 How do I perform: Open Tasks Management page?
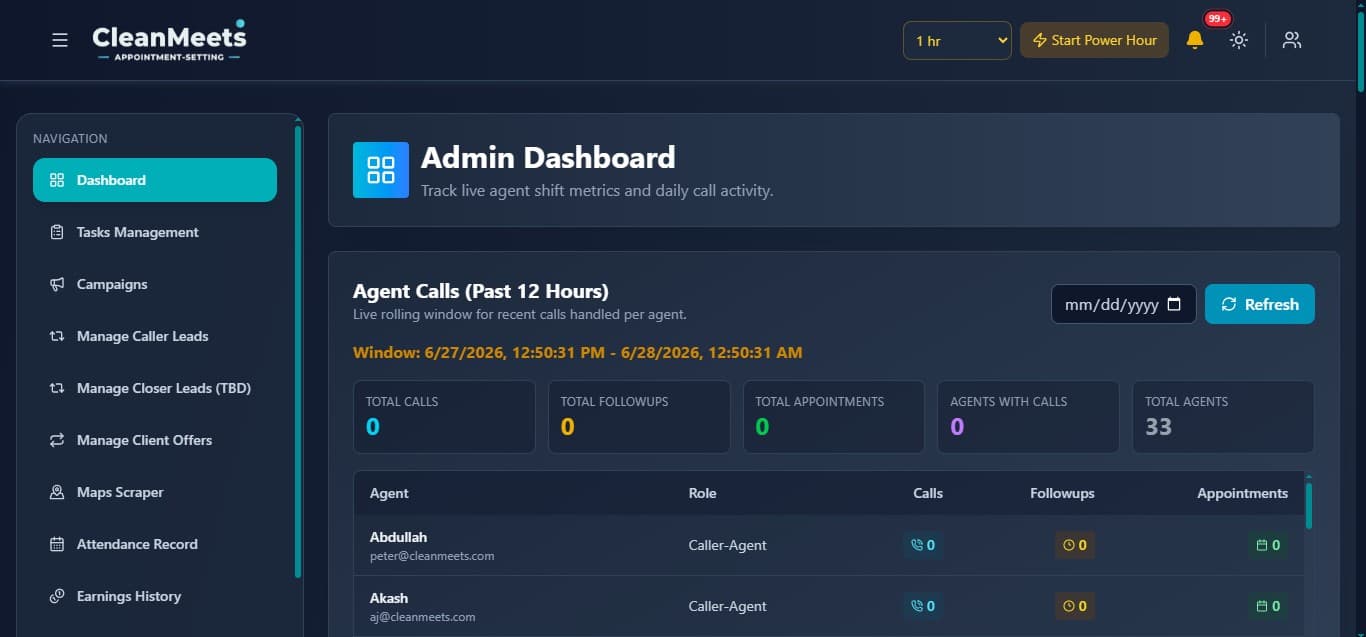pyautogui.click(x=155, y=232)
